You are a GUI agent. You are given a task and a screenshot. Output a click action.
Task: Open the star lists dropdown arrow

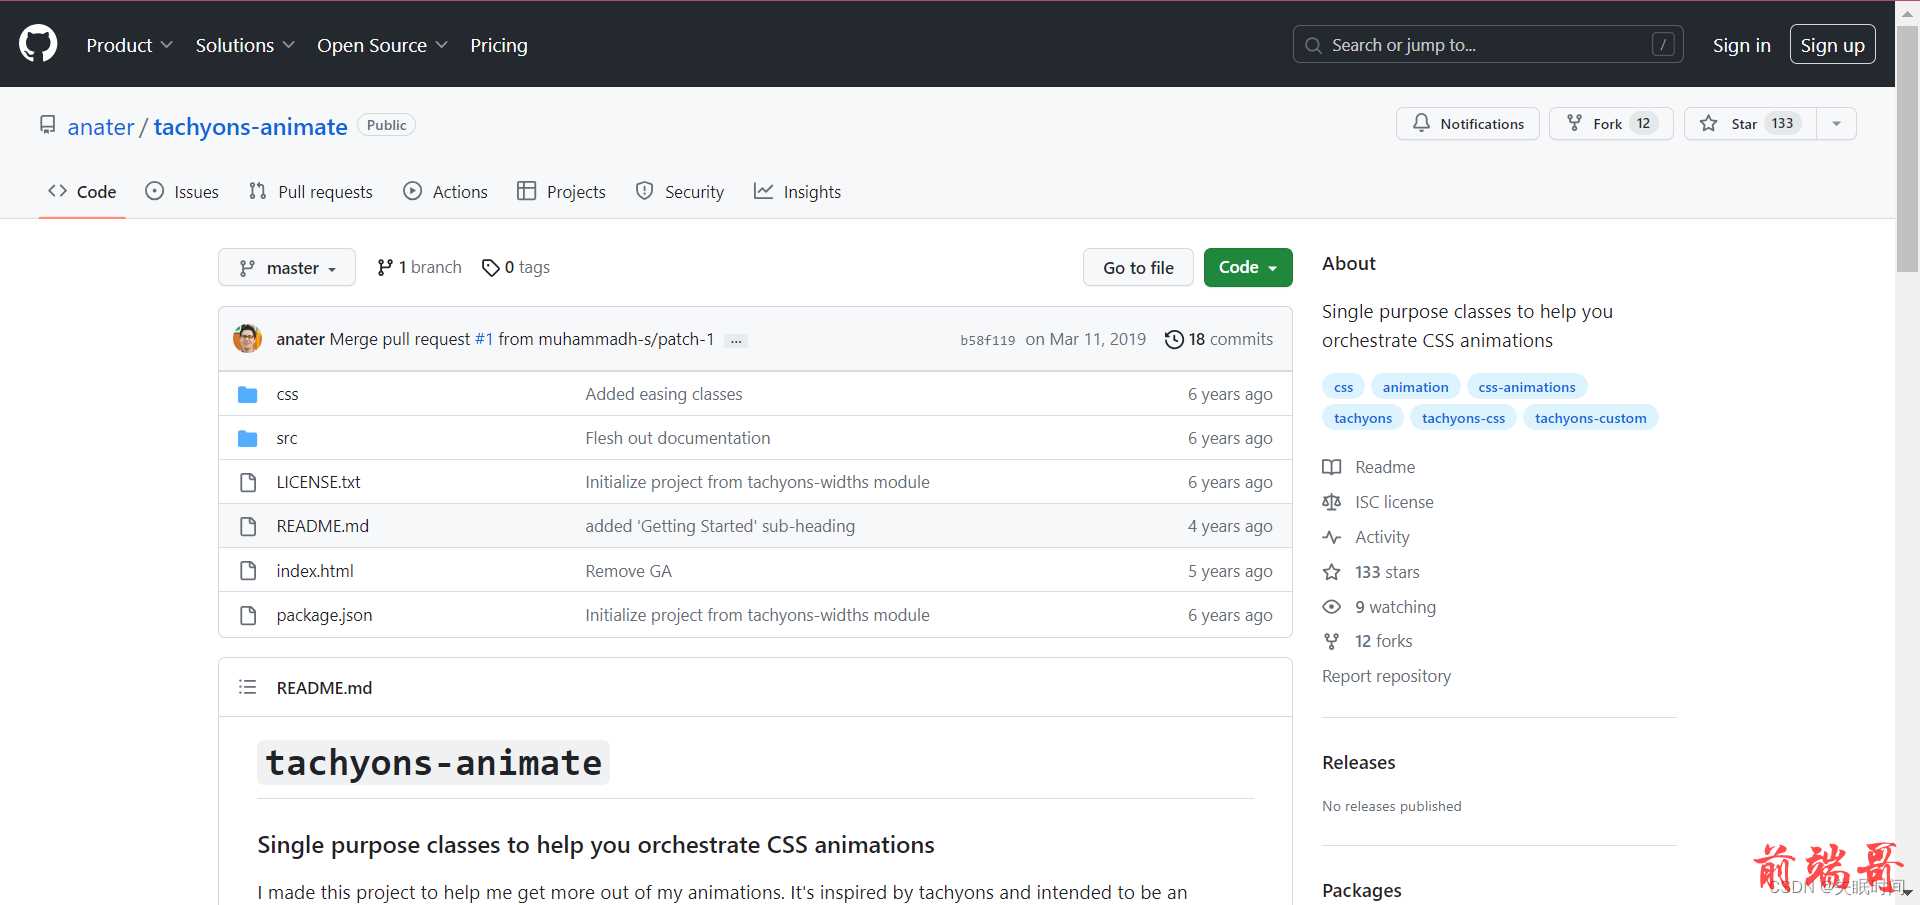coord(1836,123)
